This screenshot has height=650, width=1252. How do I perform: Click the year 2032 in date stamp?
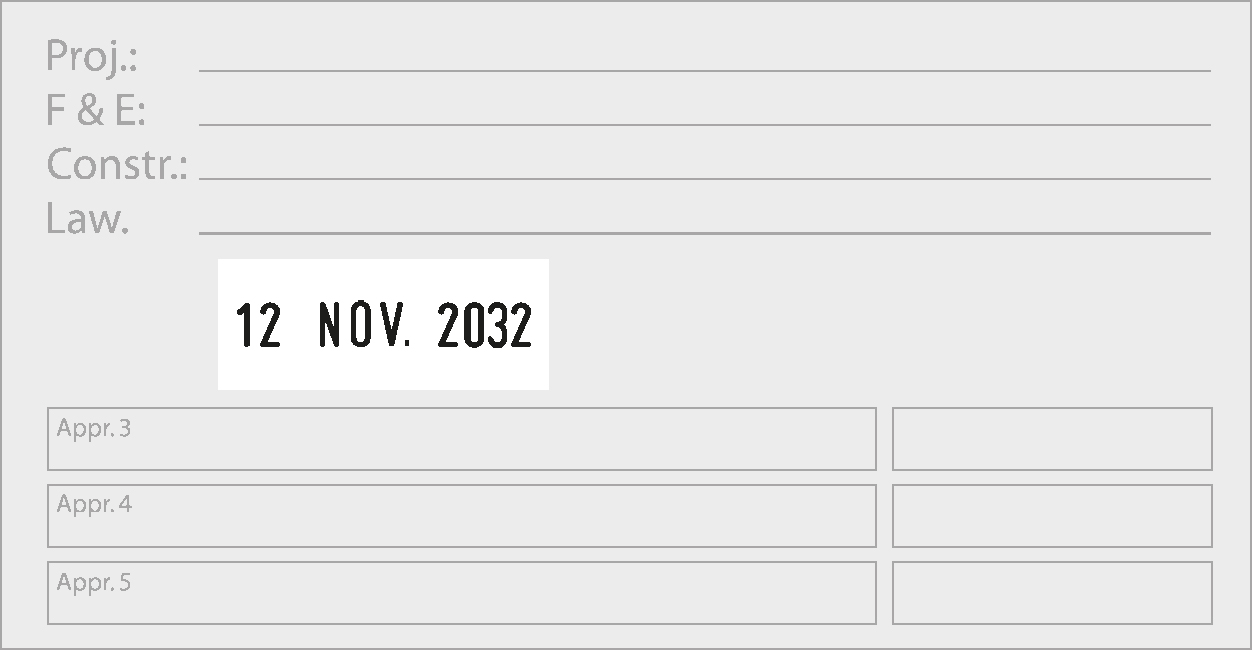click(485, 325)
